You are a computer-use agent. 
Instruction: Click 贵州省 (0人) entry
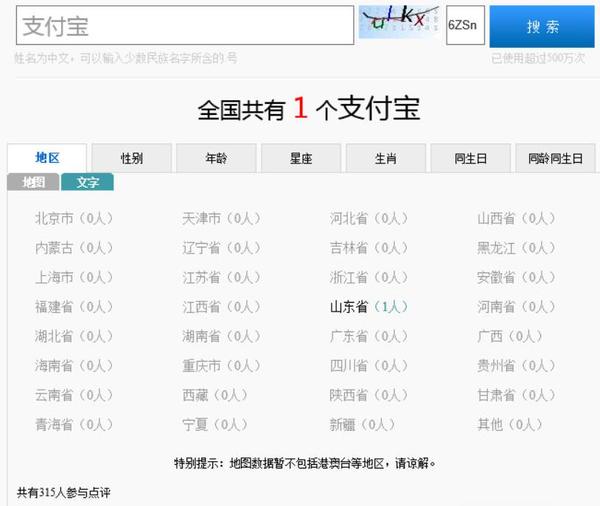click(x=516, y=366)
